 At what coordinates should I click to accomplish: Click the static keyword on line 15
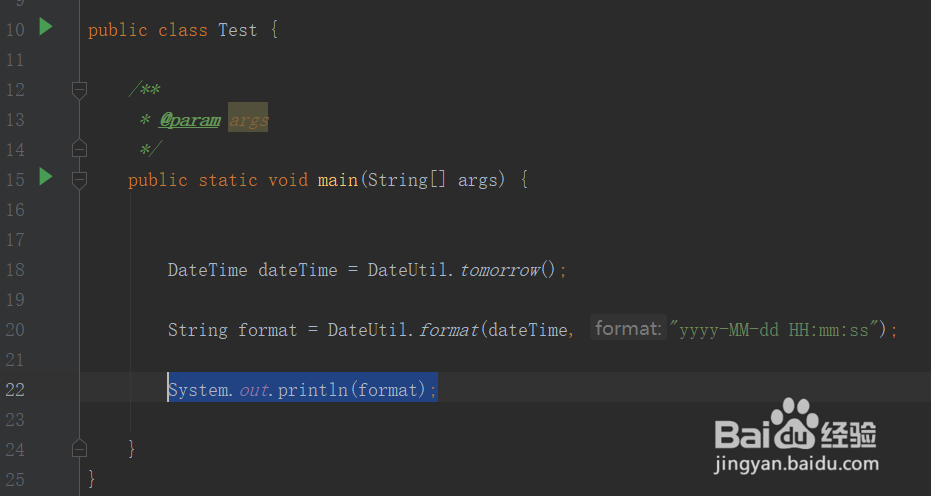228,180
